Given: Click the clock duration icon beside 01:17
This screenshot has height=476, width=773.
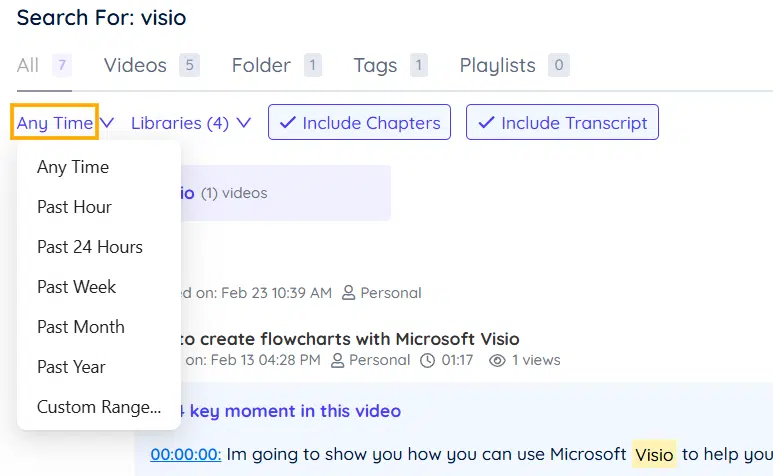Looking at the screenshot, I should tap(428, 360).
